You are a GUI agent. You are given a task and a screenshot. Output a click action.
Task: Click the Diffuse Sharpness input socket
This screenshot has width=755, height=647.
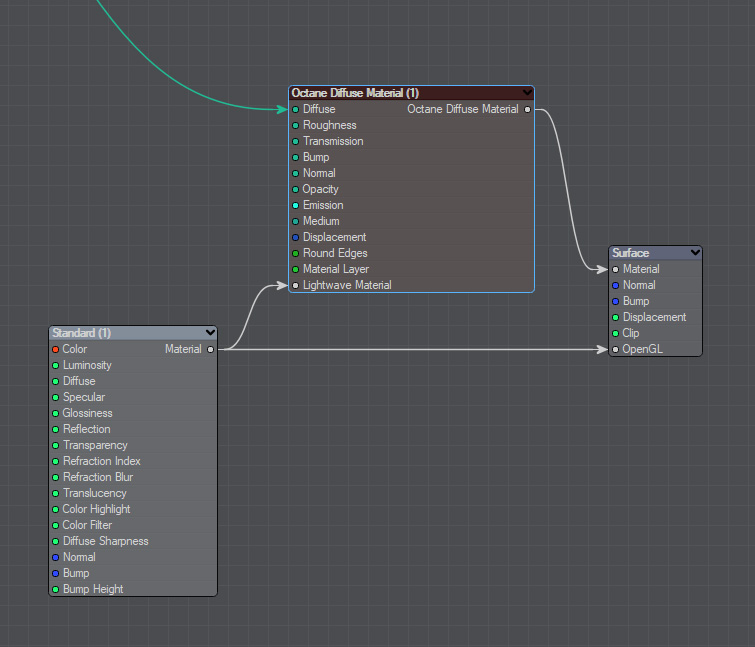(55, 541)
